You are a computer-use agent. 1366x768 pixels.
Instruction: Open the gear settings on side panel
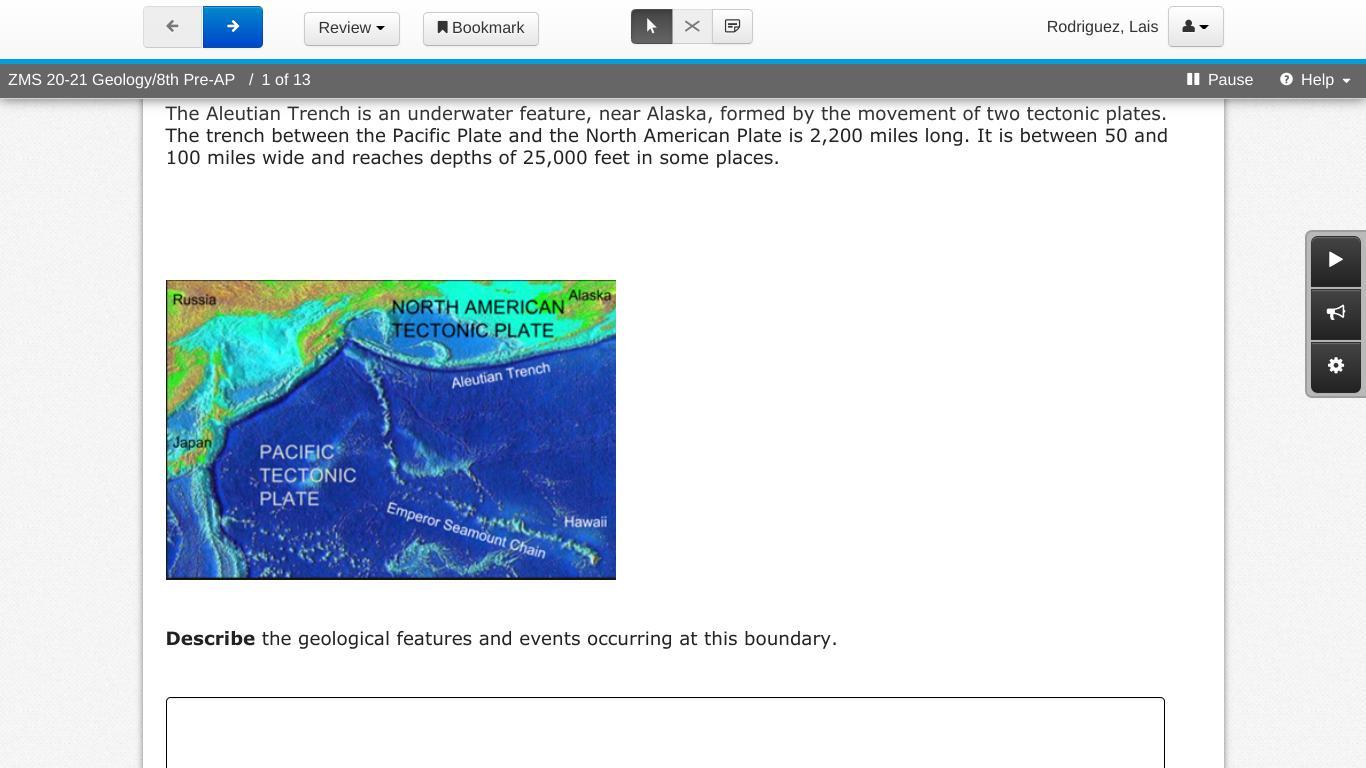(1336, 366)
